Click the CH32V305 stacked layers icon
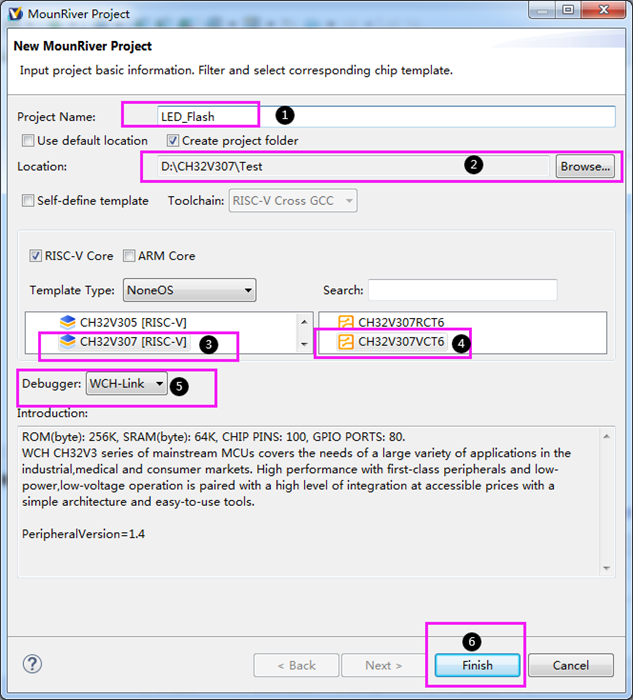 (x=67, y=322)
